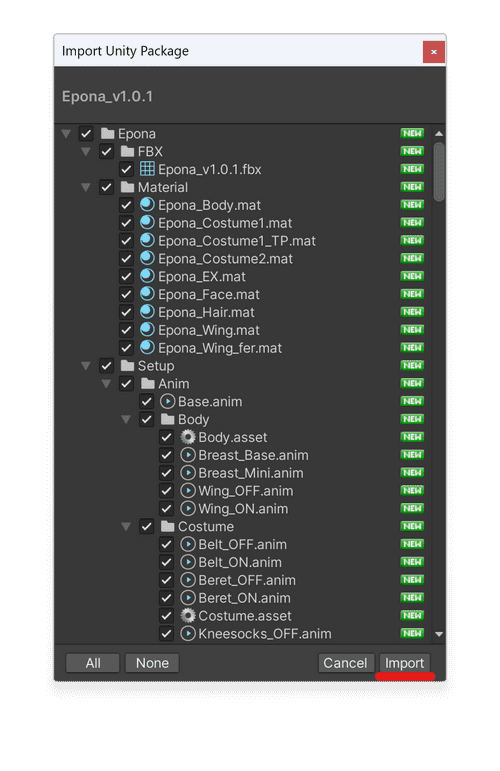Click the Setup folder icon
Screen dimensions: 500x771
point(127,366)
